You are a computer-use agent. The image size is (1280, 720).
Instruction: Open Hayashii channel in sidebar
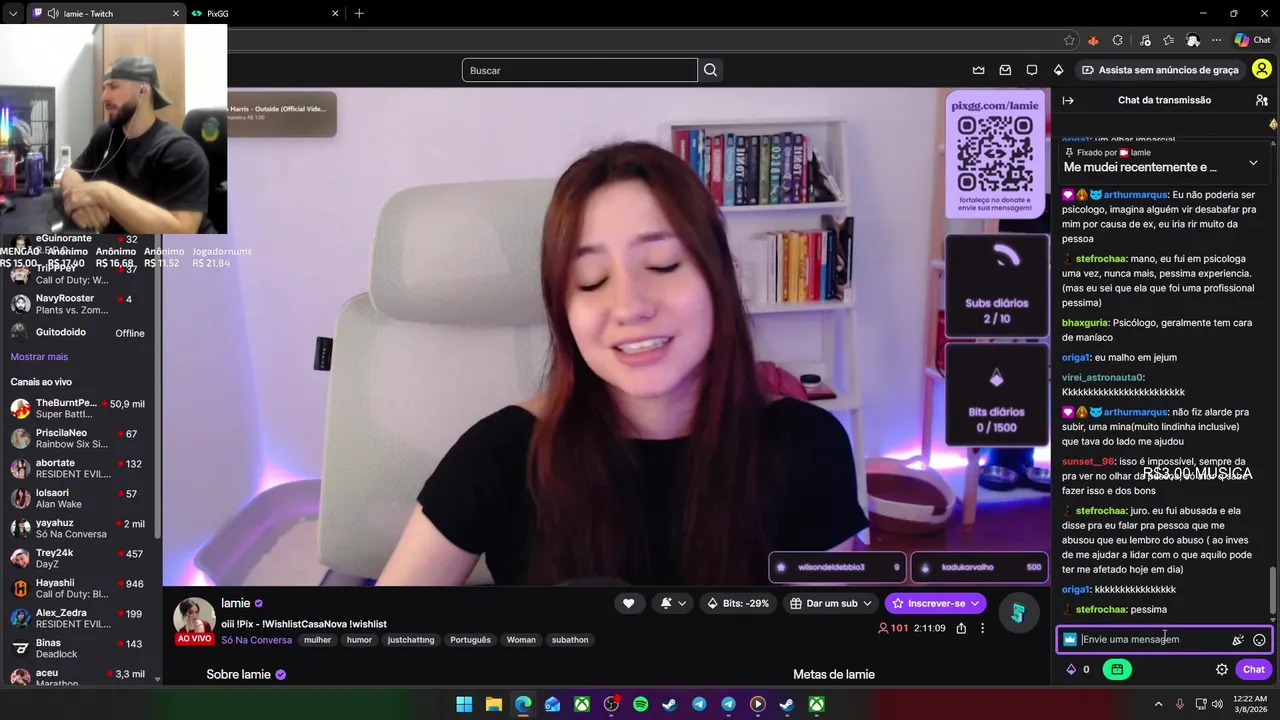(x=78, y=588)
